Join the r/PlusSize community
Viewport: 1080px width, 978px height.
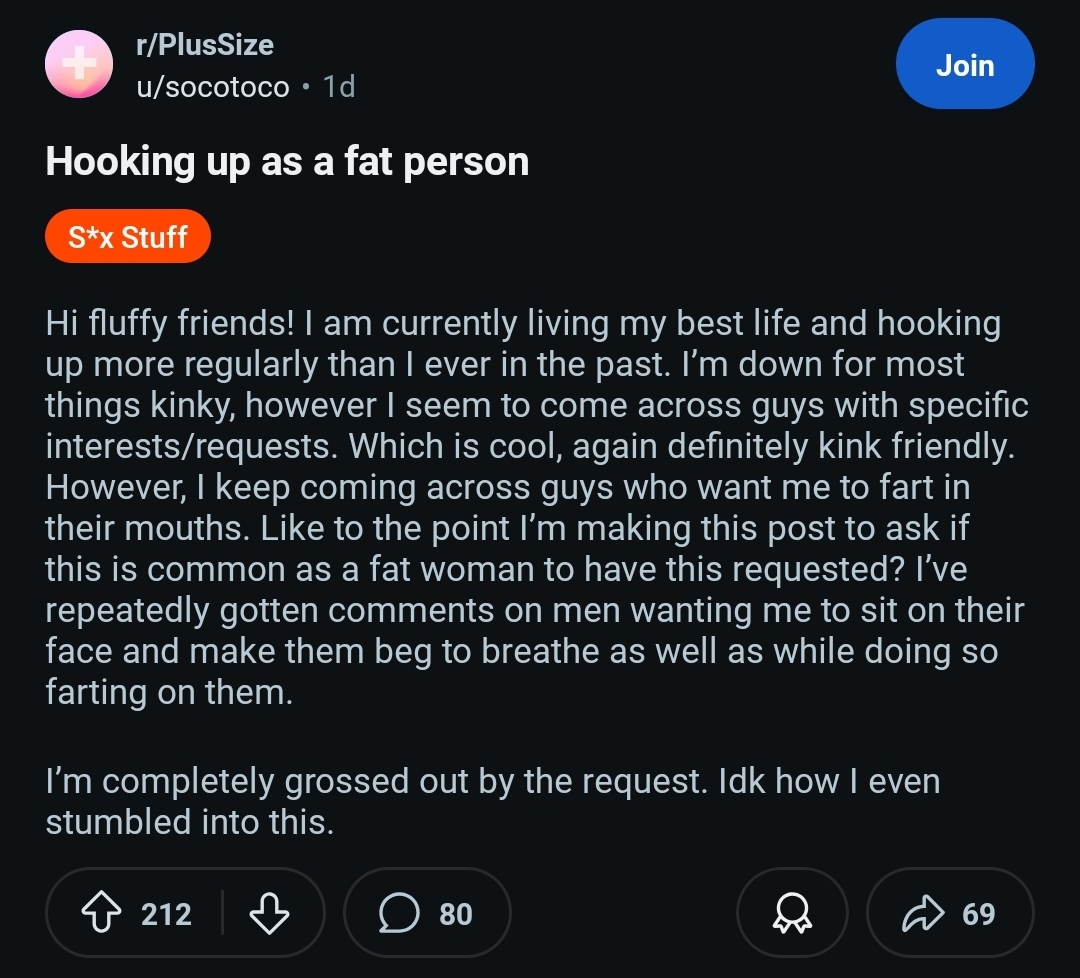pos(965,64)
